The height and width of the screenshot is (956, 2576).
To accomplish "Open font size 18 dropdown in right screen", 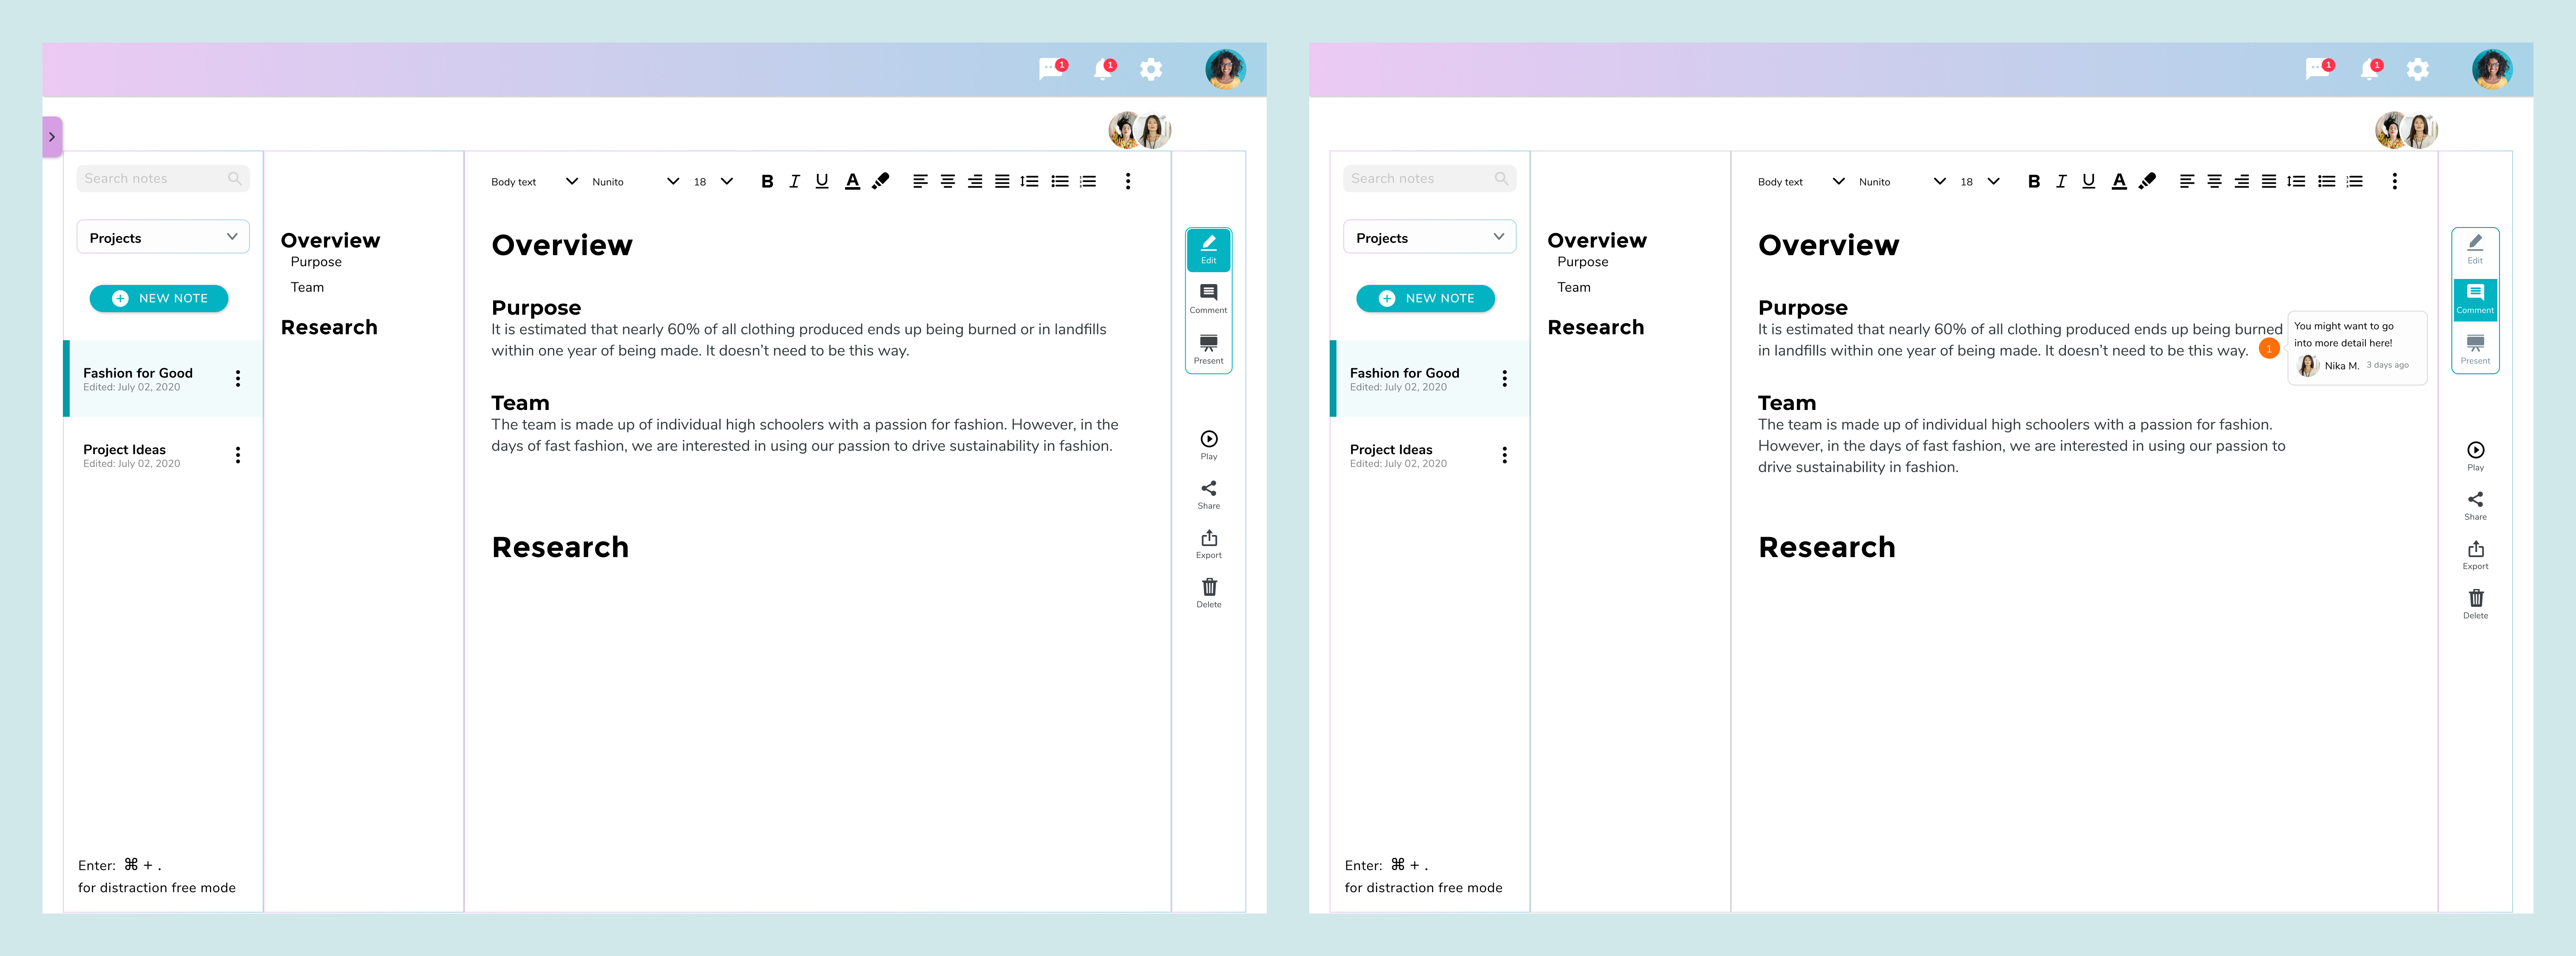I will pos(1980,181).
